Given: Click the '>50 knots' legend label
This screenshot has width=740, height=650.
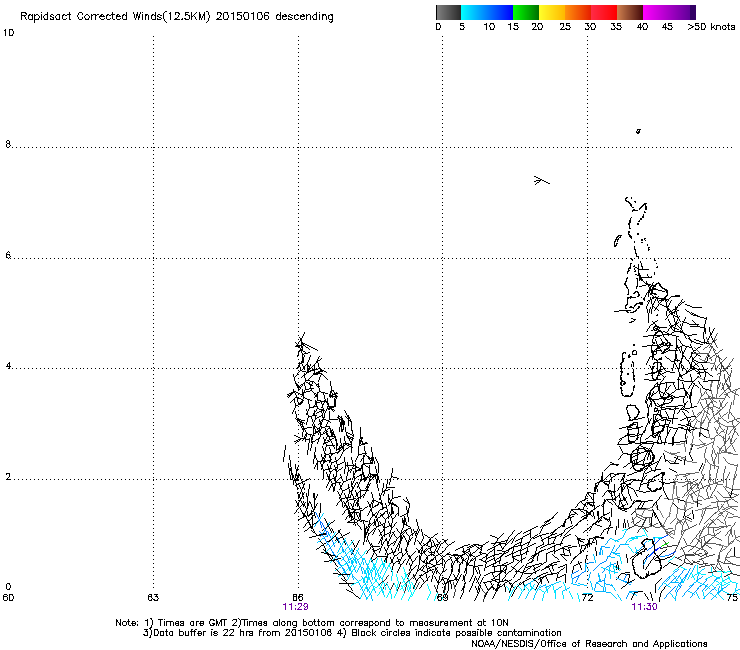Looking at the screenshot, I should tap(711, 27).
